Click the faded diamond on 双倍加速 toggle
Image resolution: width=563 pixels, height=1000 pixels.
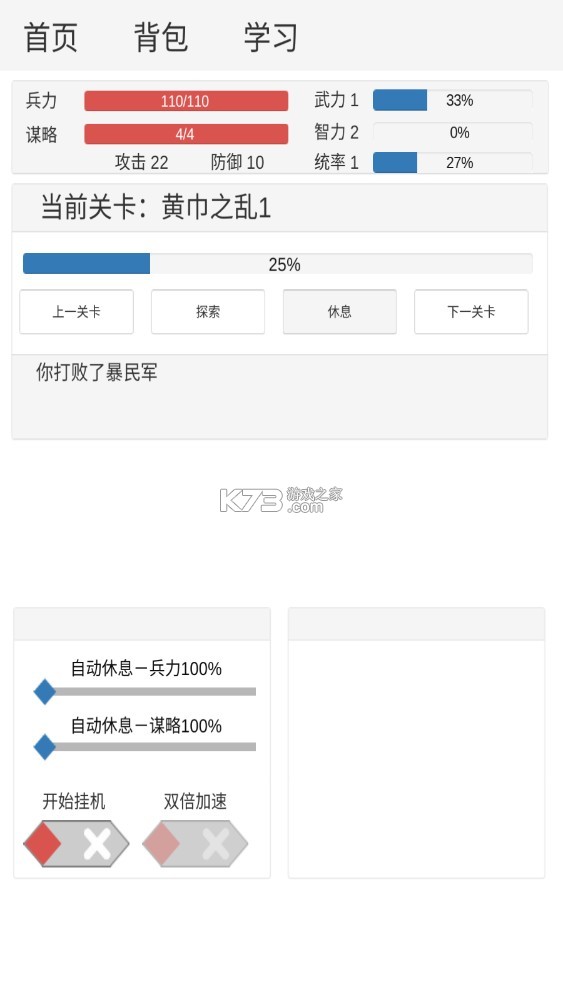161,843
